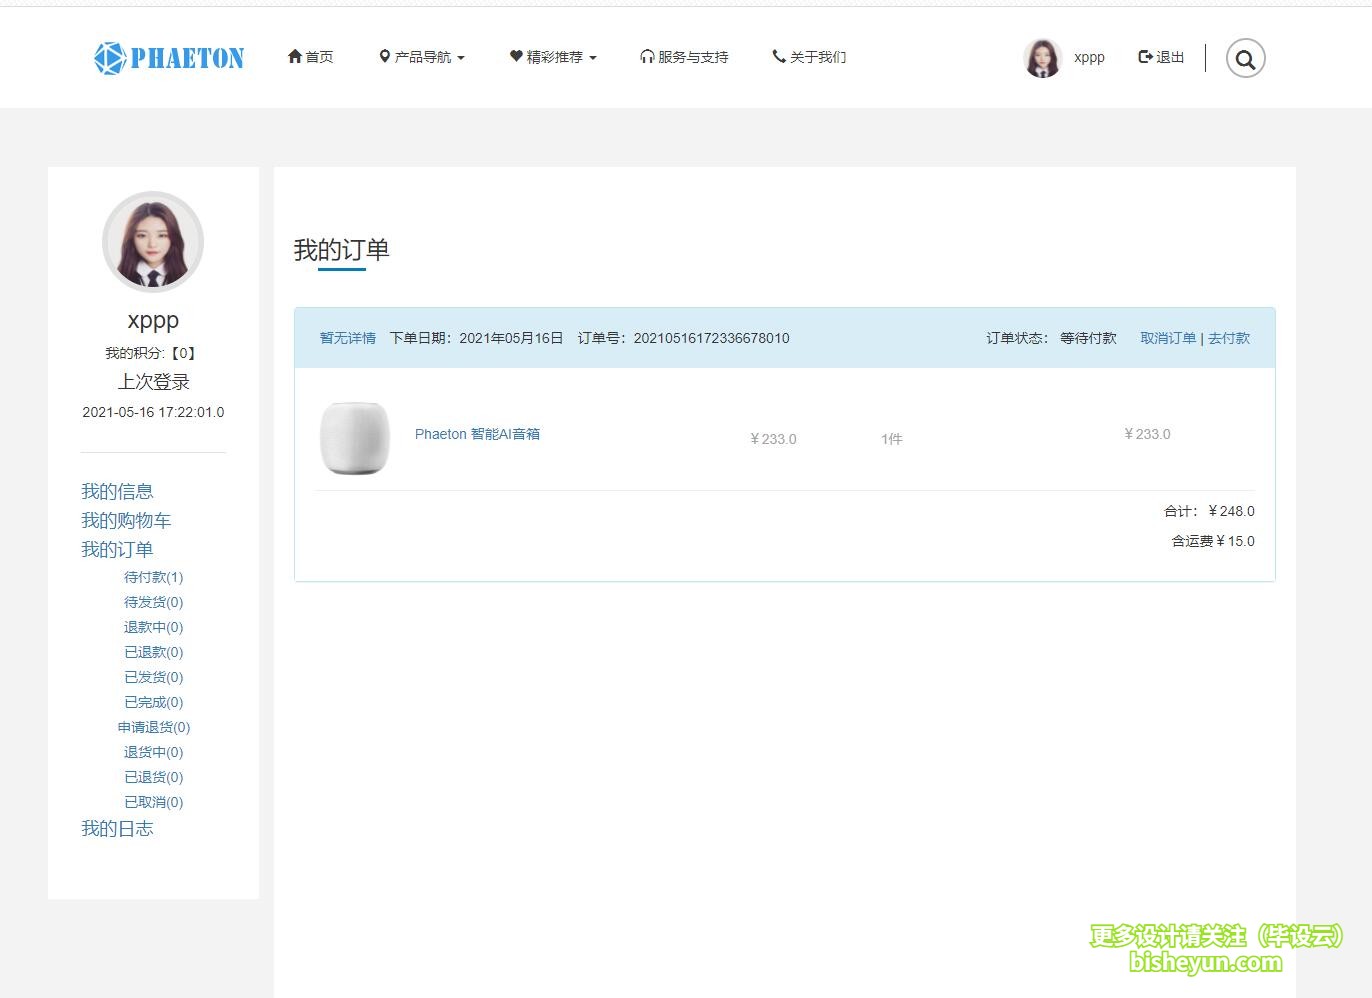1372x998 pixels.
Task: Click the Phaeton logo in the header
Action: [x=169, y=58]
